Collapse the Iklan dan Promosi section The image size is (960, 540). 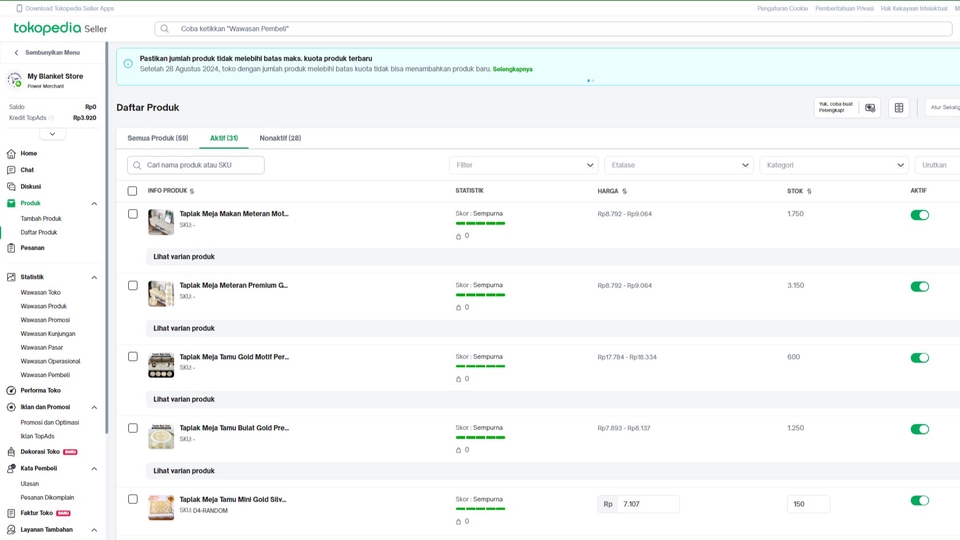click(x=94, y=407)
